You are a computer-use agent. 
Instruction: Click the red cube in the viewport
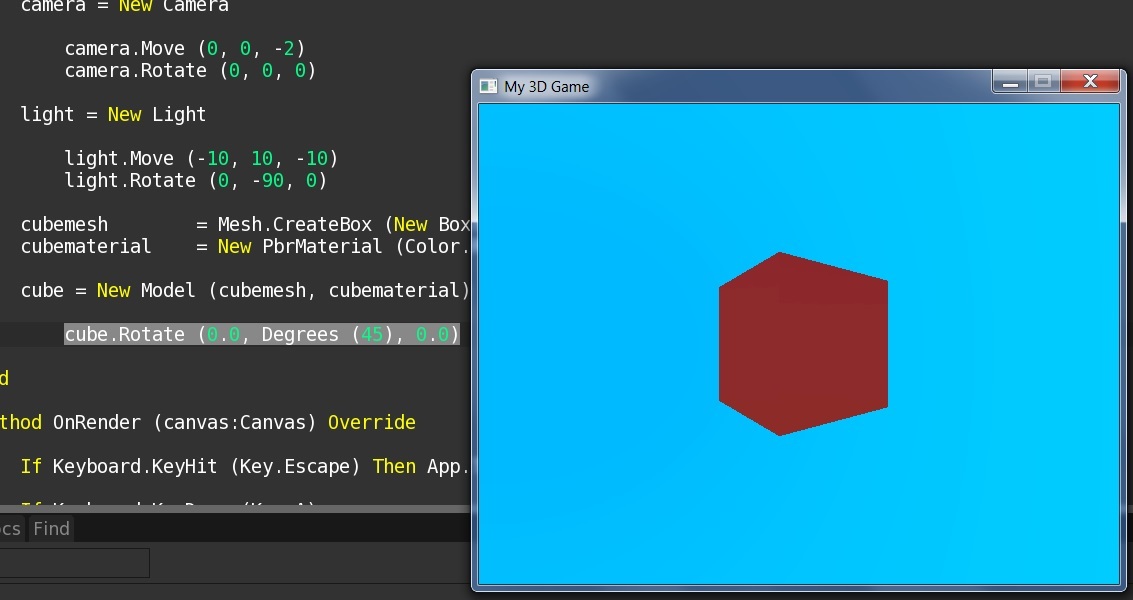point(802,344)
